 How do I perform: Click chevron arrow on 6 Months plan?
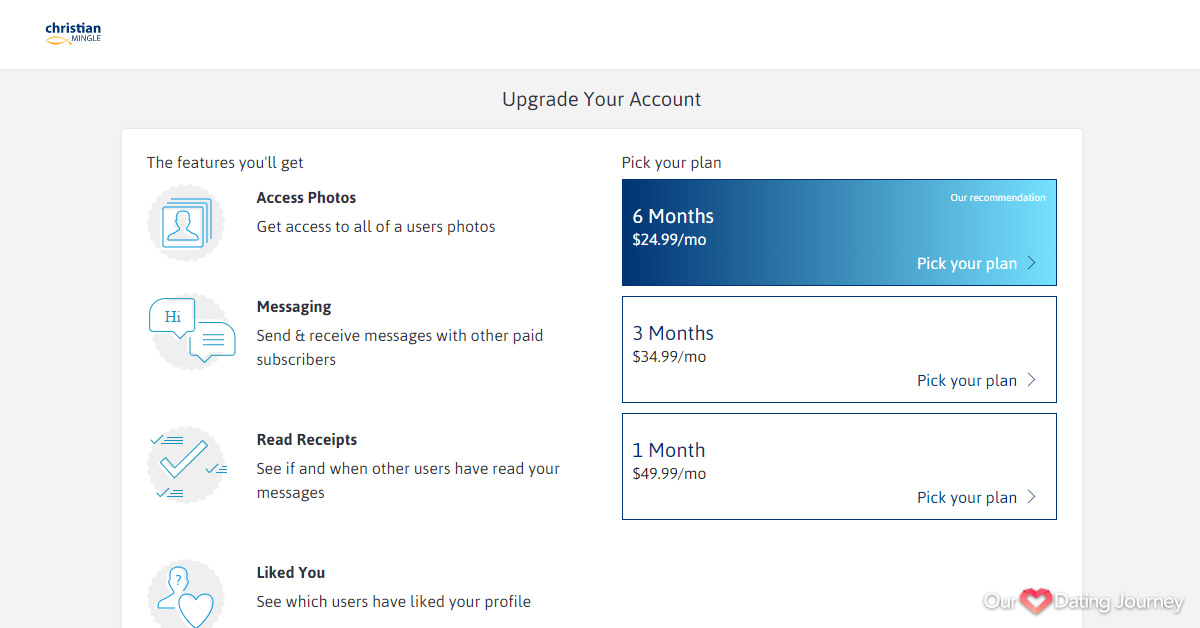(x=1032, y=263)
